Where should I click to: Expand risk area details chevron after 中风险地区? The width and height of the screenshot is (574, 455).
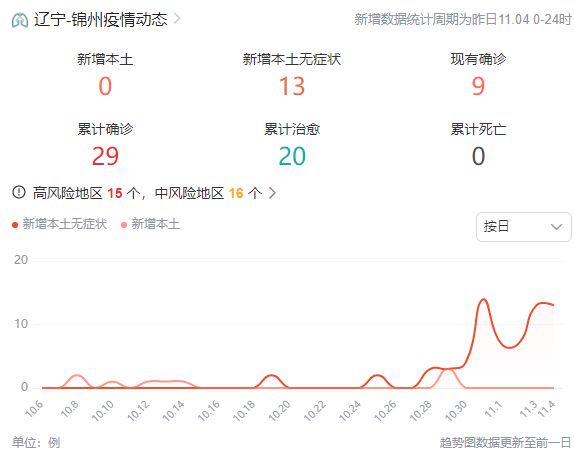click(x=272, y=193)
